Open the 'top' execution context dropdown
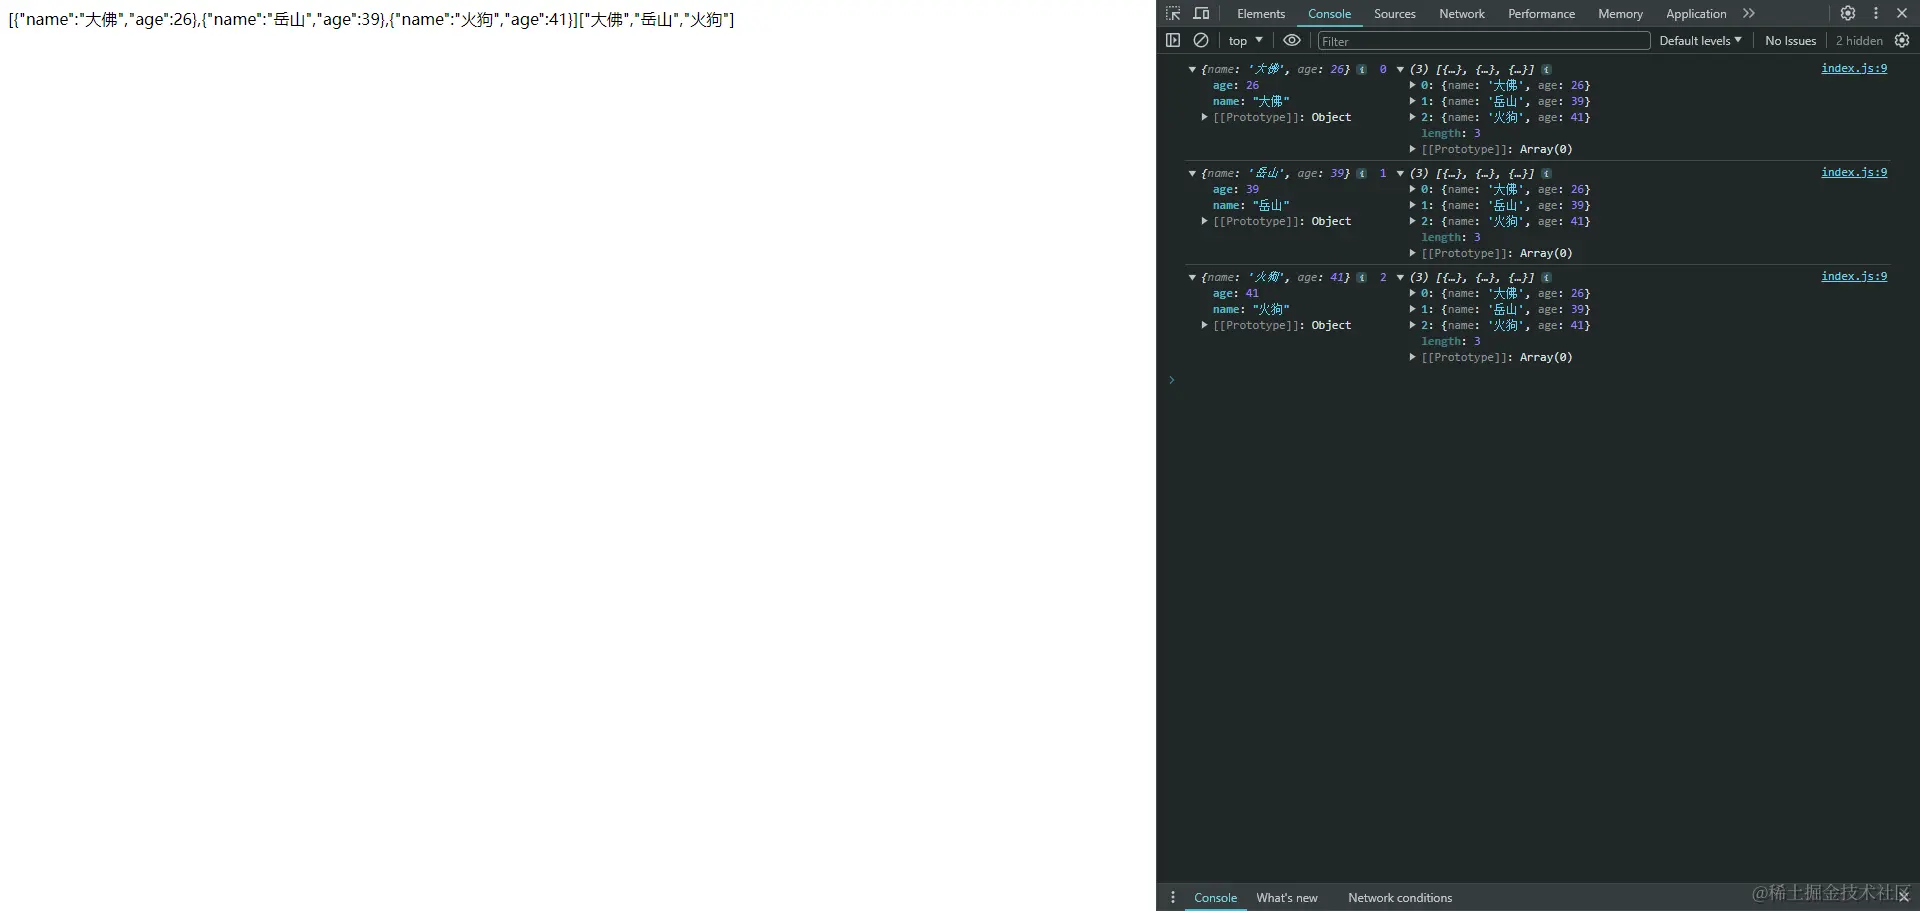The width and height of the screenshot is (1920, 911). [1243, 40]
